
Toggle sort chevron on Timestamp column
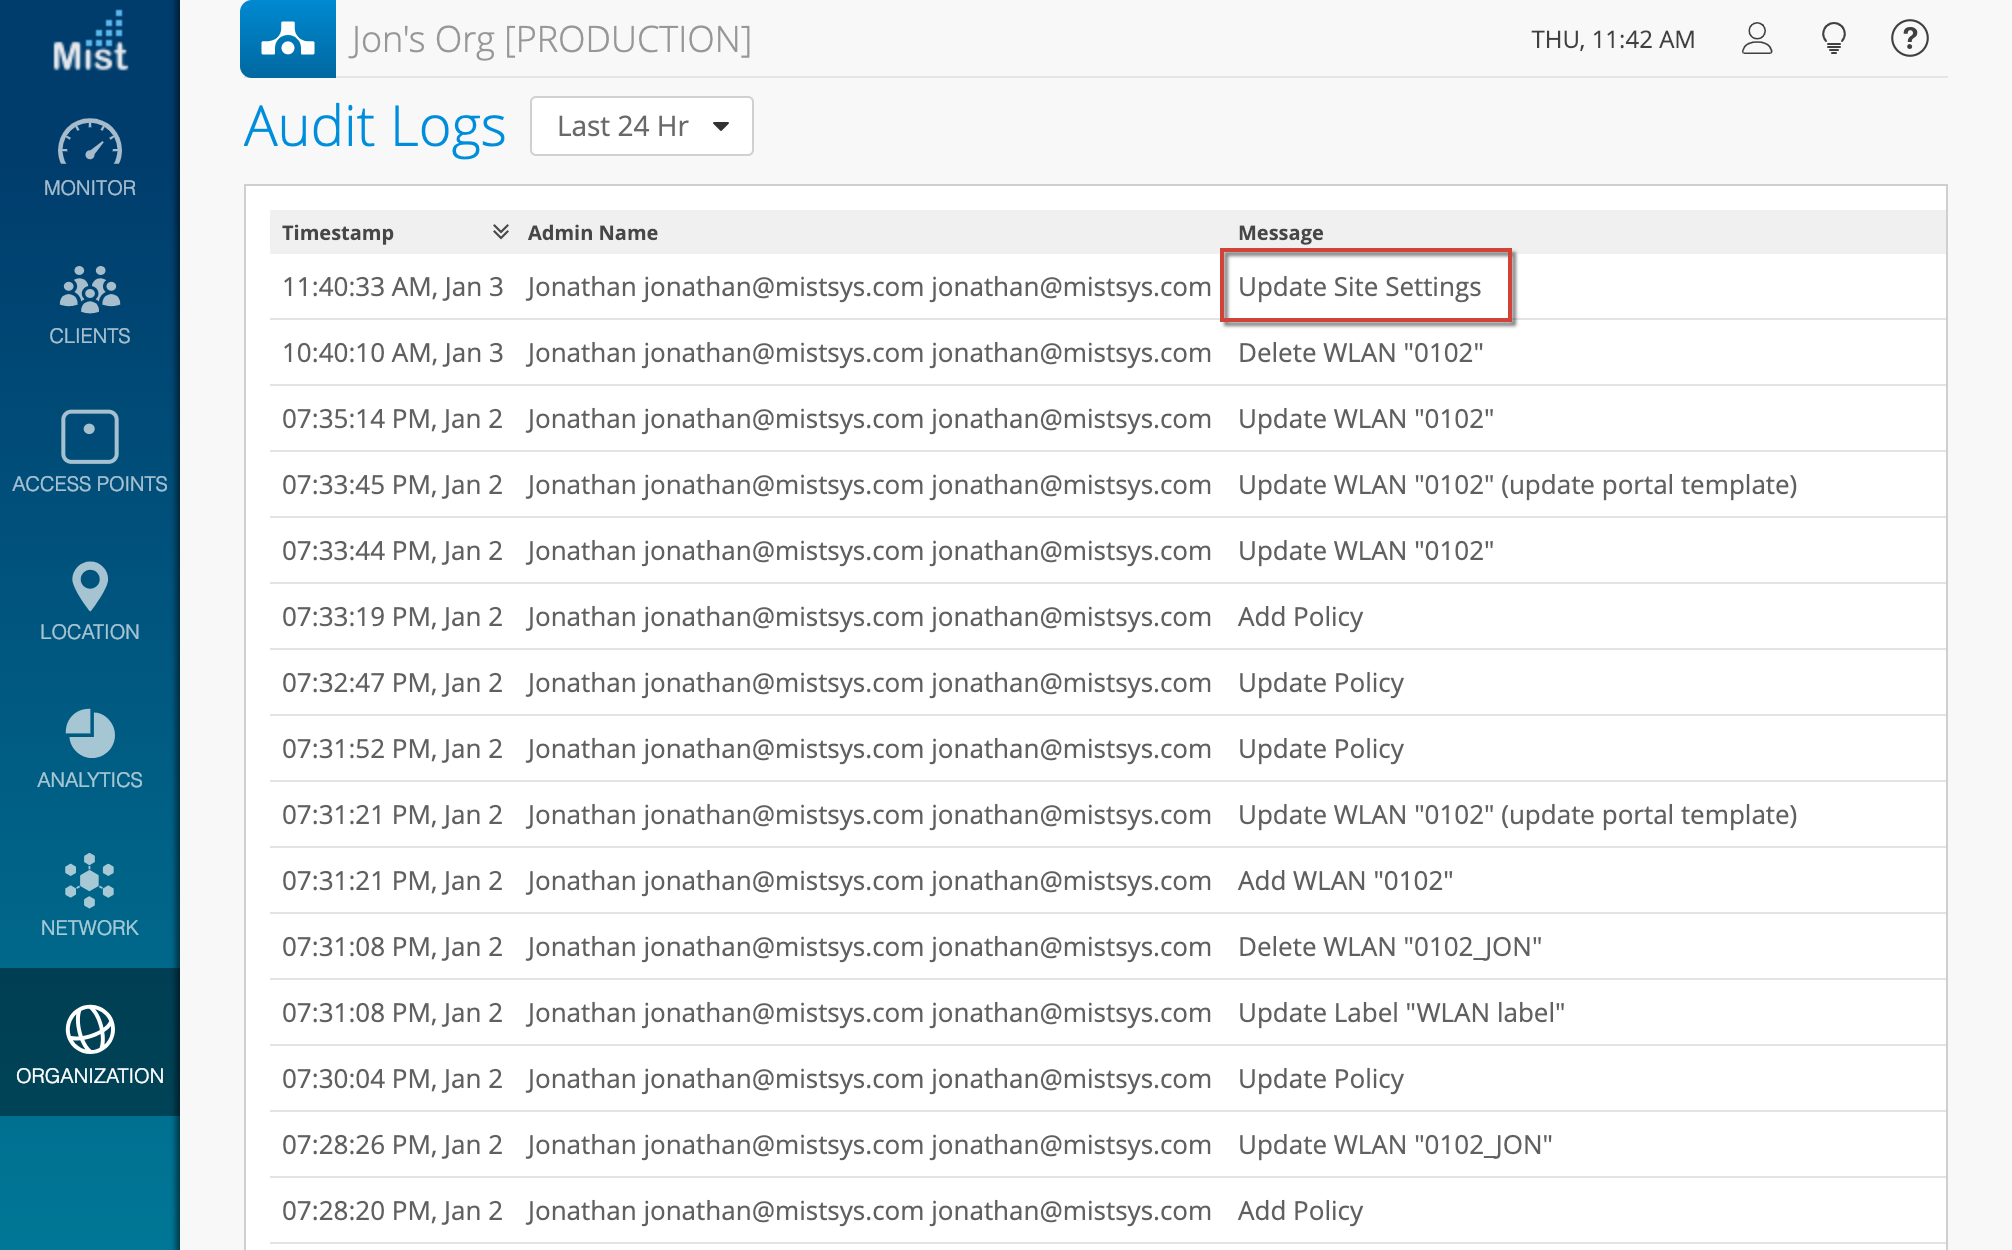(x=500, y=232)
